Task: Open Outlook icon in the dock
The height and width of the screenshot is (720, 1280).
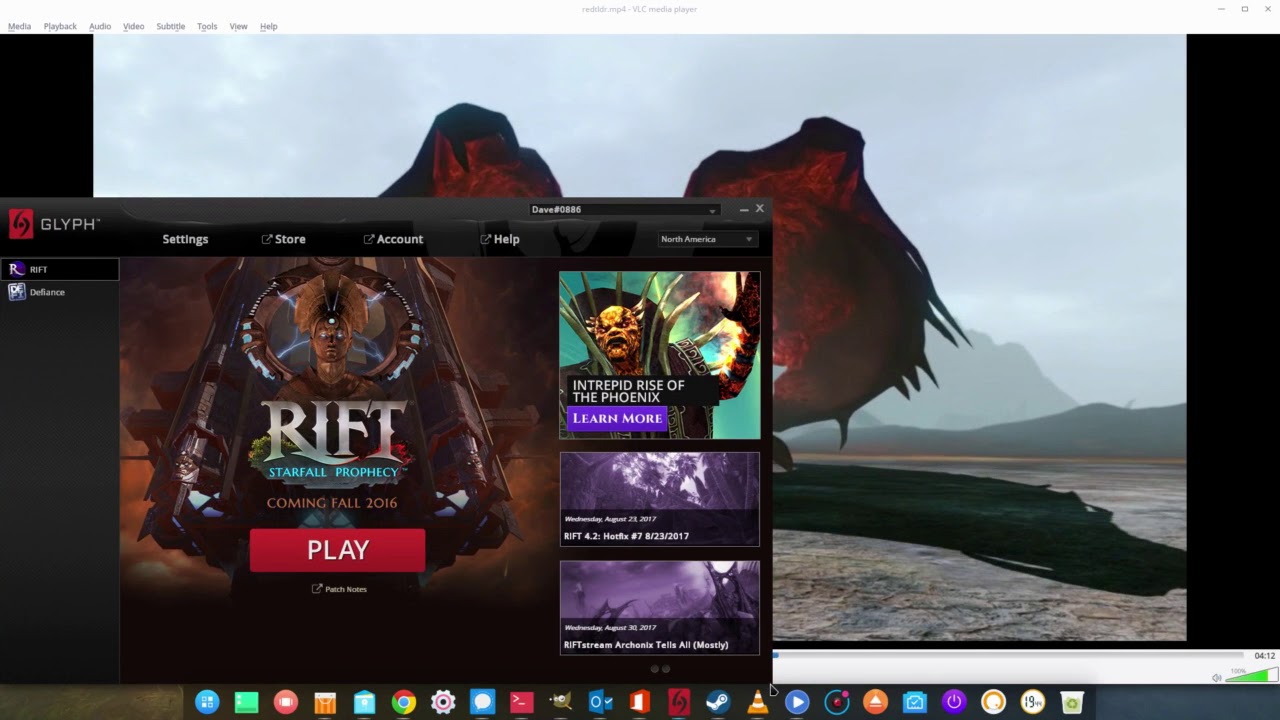Action: tap(600, 702)
